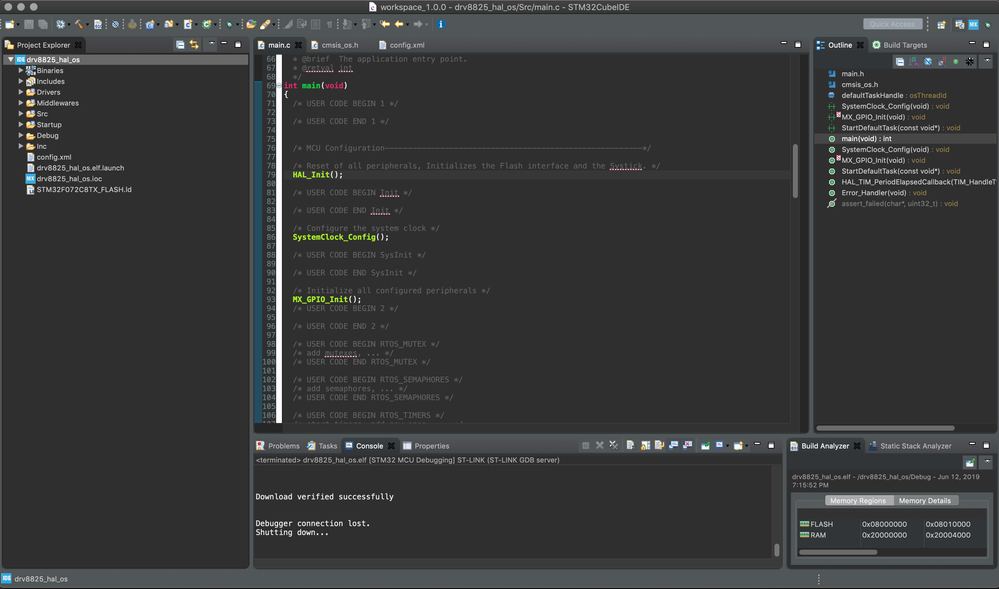Click the Open Element folder toolbar icon

click(x=251, y=24)
